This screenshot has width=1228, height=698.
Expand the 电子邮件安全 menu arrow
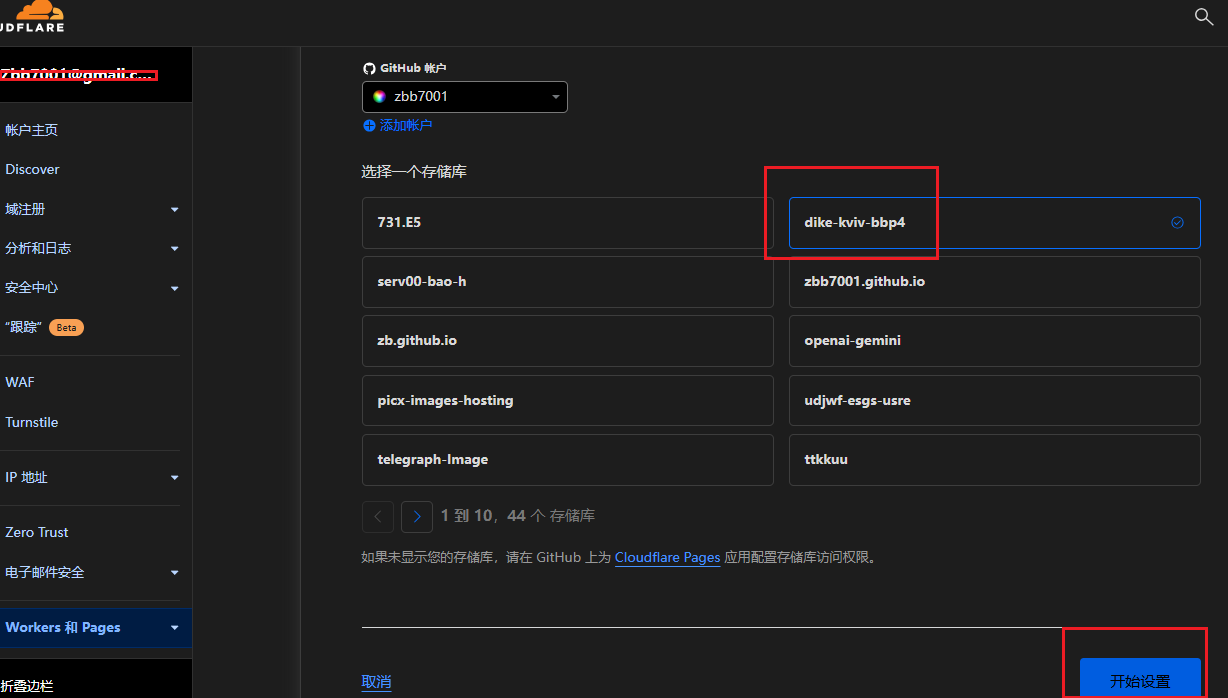(x=175, y=573)
